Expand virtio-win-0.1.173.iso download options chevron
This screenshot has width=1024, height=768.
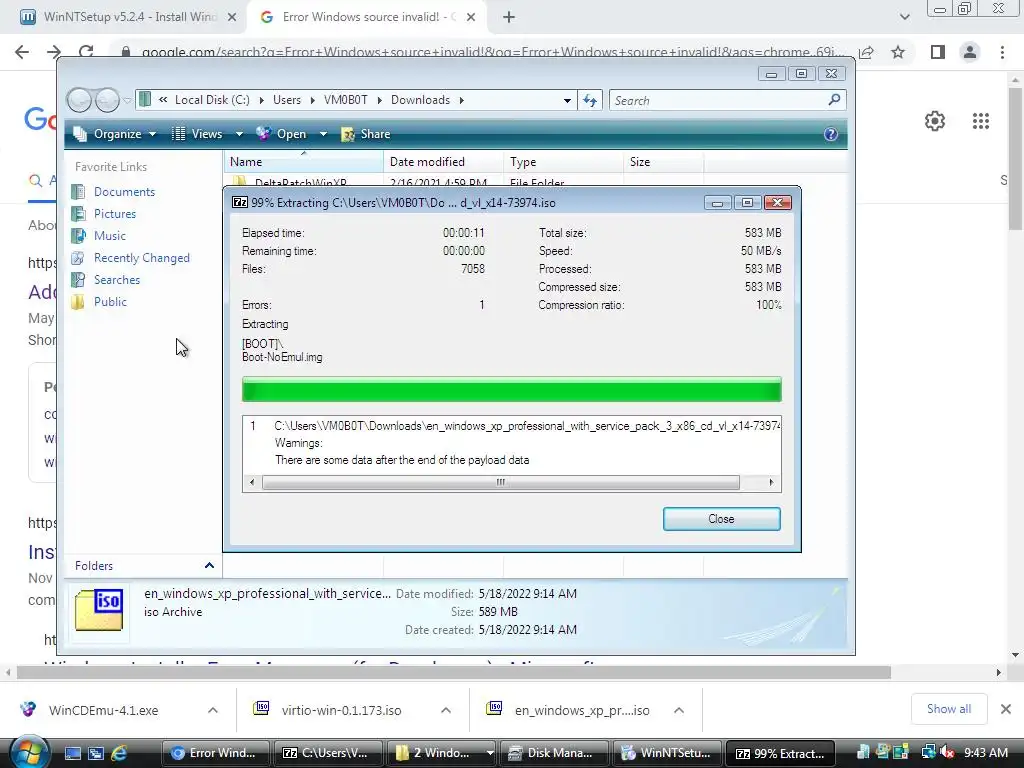click(446, 710)
